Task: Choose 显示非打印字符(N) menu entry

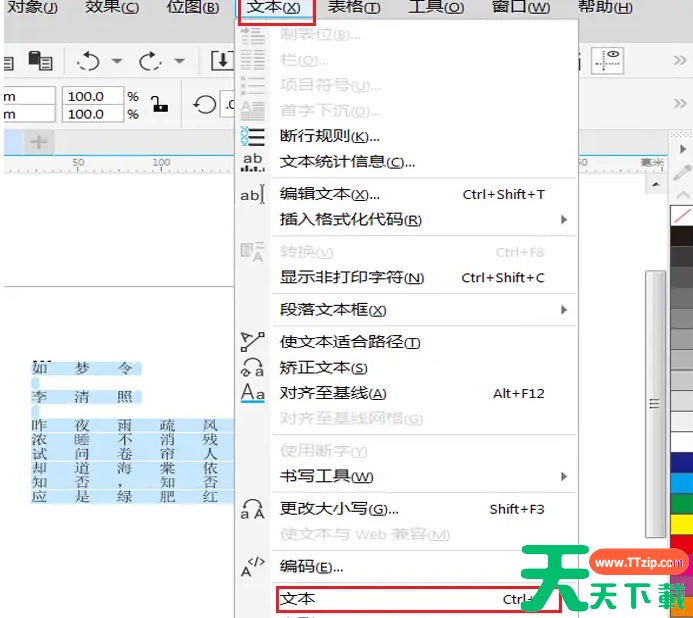Action: 407,278
